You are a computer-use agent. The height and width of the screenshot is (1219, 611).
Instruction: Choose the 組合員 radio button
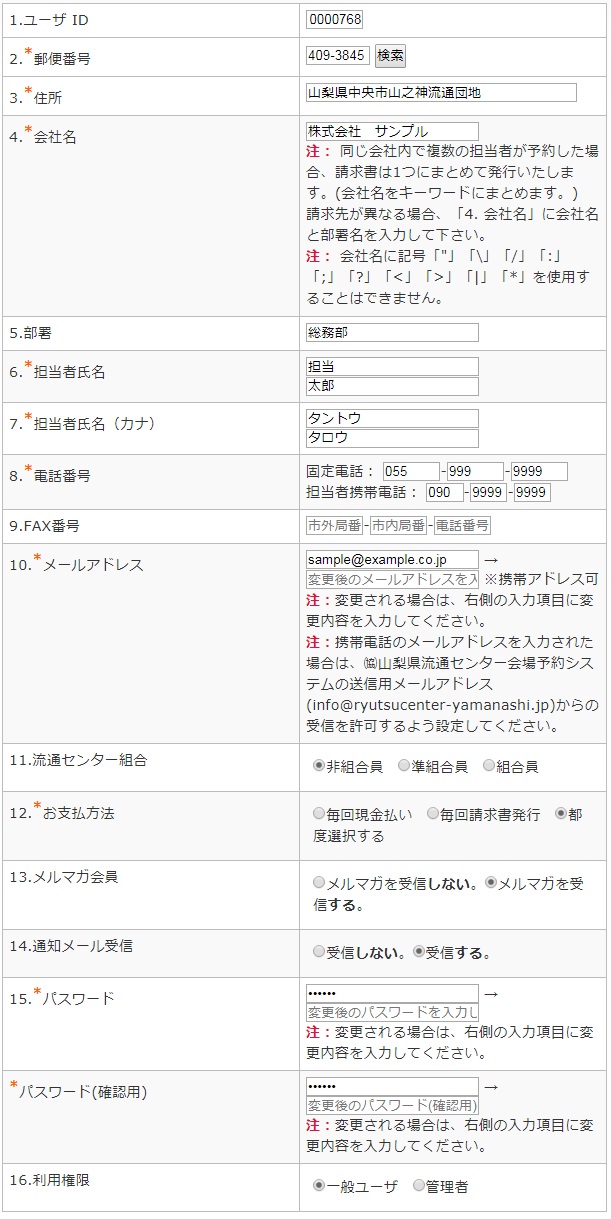click(x=489, y=766)
